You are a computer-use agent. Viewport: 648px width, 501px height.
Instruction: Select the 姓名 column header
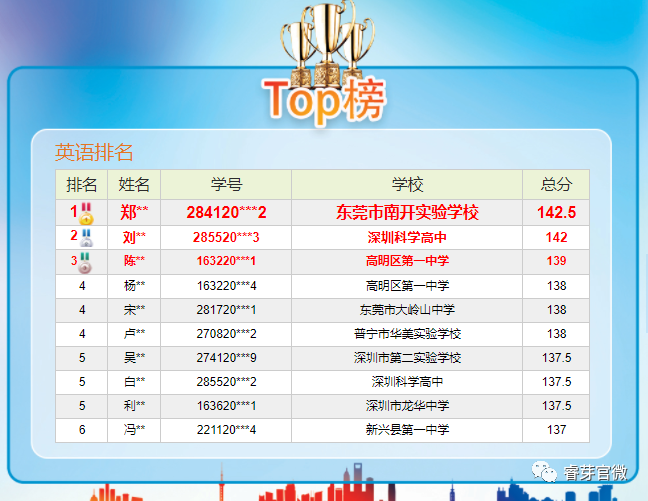pos(134,184)
